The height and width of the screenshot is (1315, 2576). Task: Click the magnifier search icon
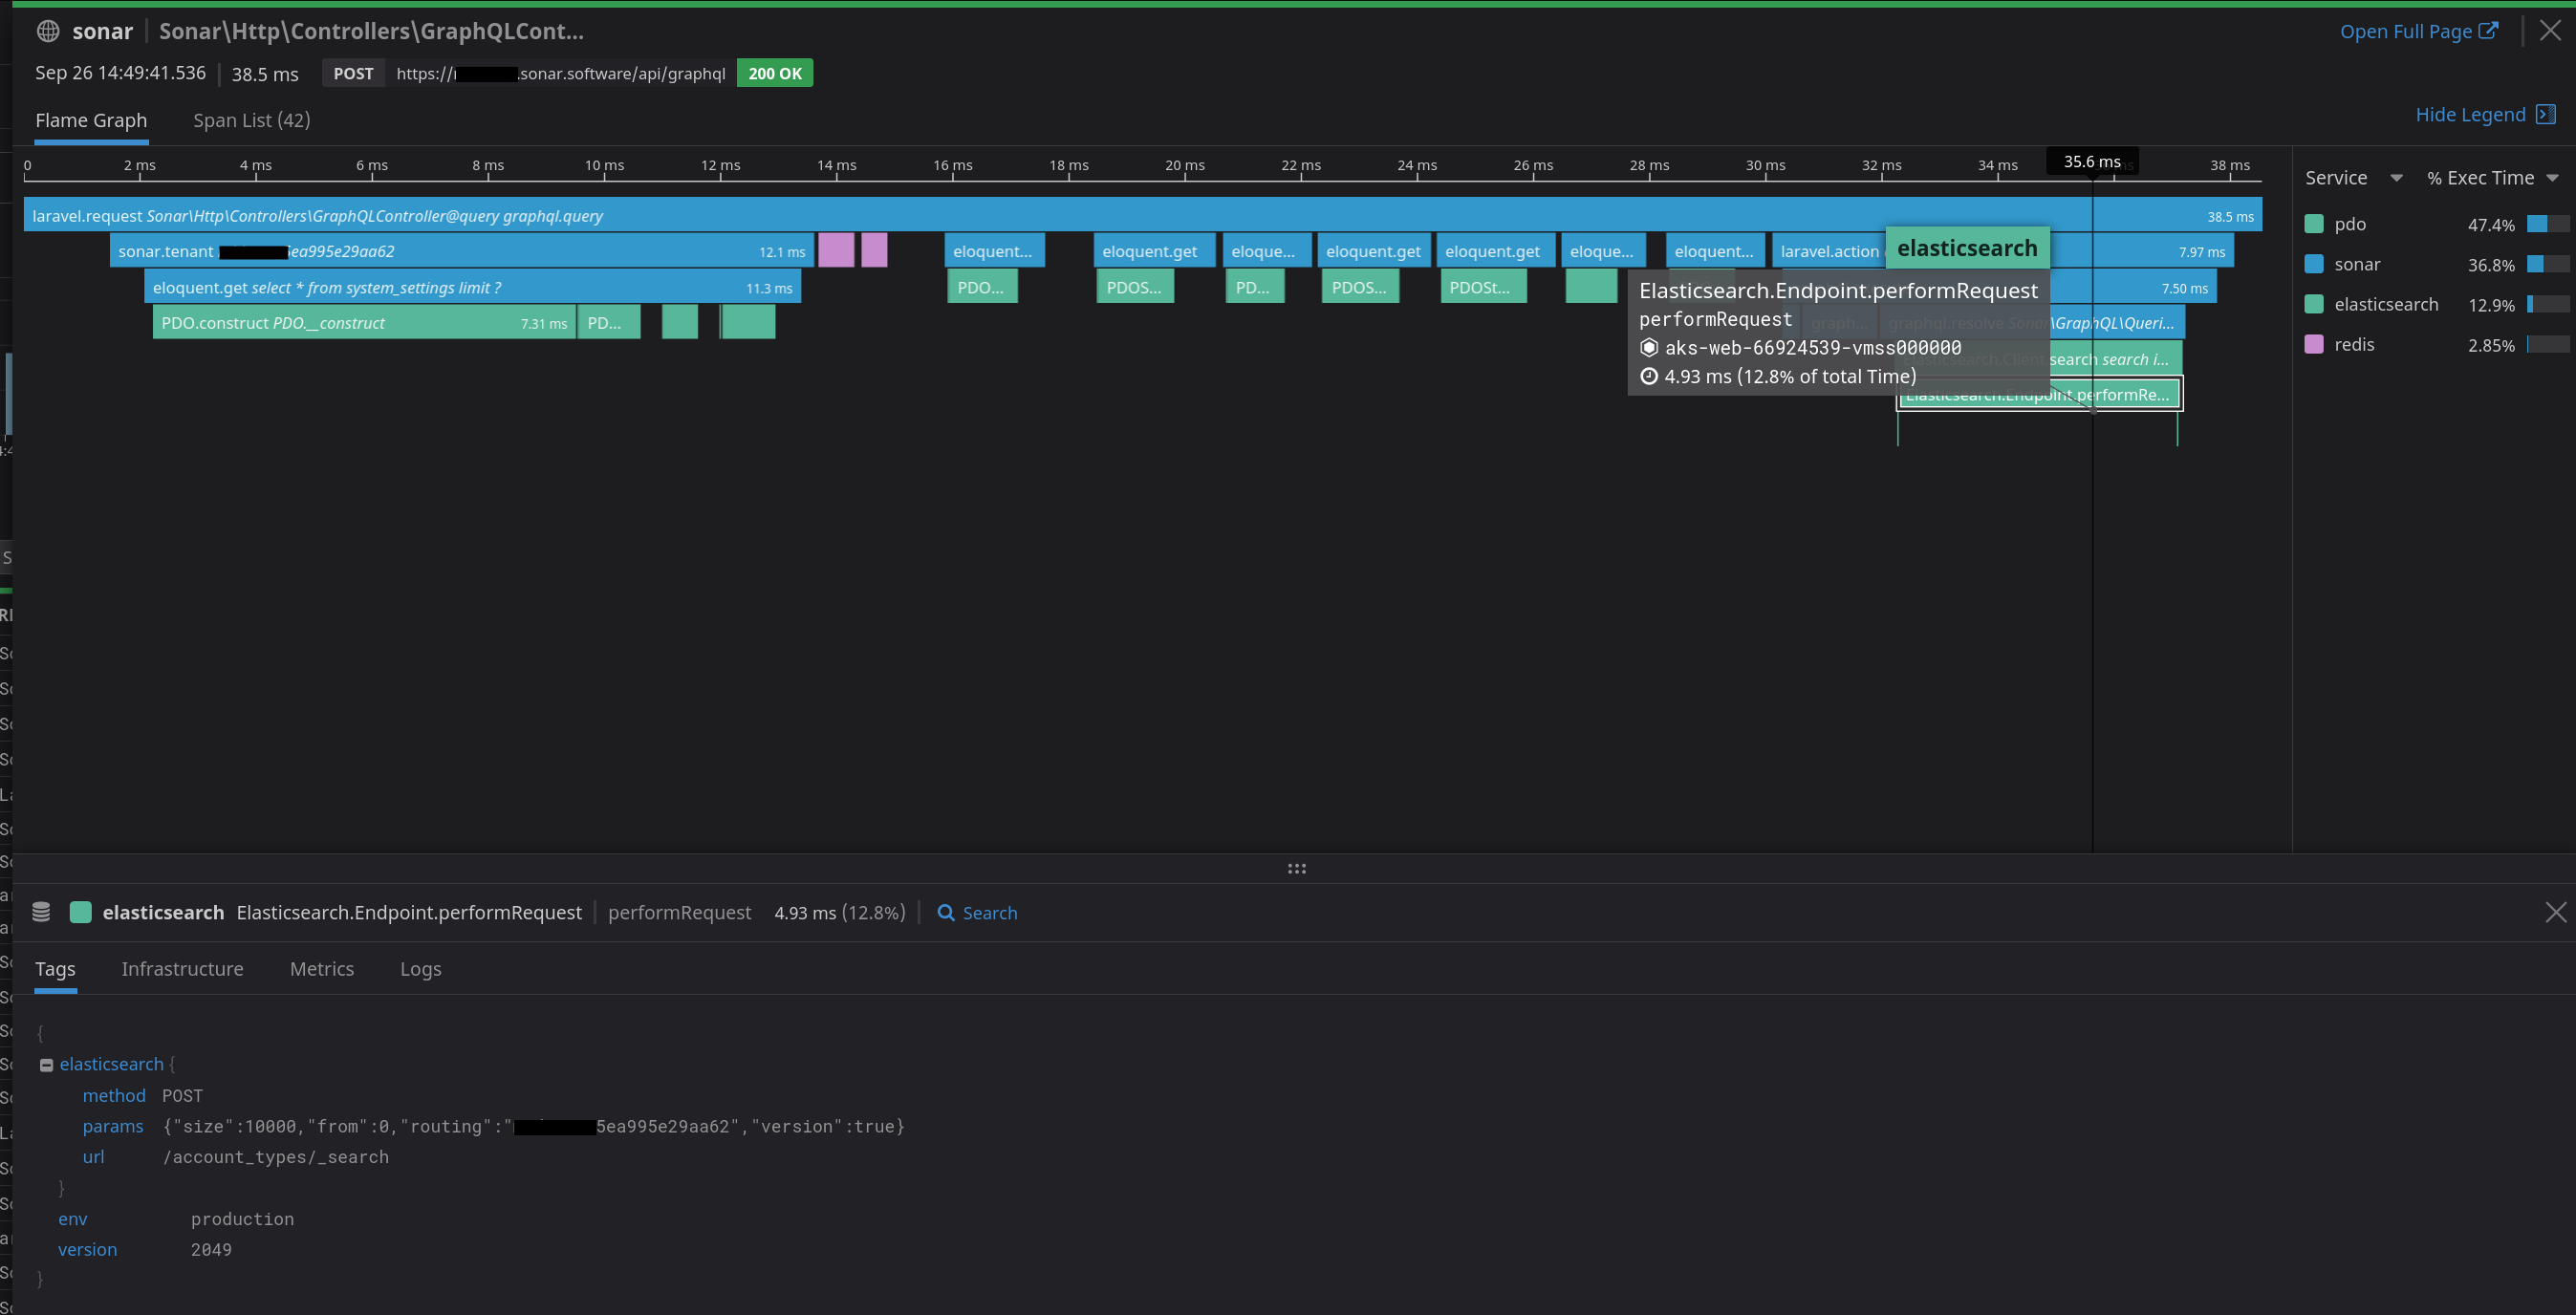(x=945, y=913)
